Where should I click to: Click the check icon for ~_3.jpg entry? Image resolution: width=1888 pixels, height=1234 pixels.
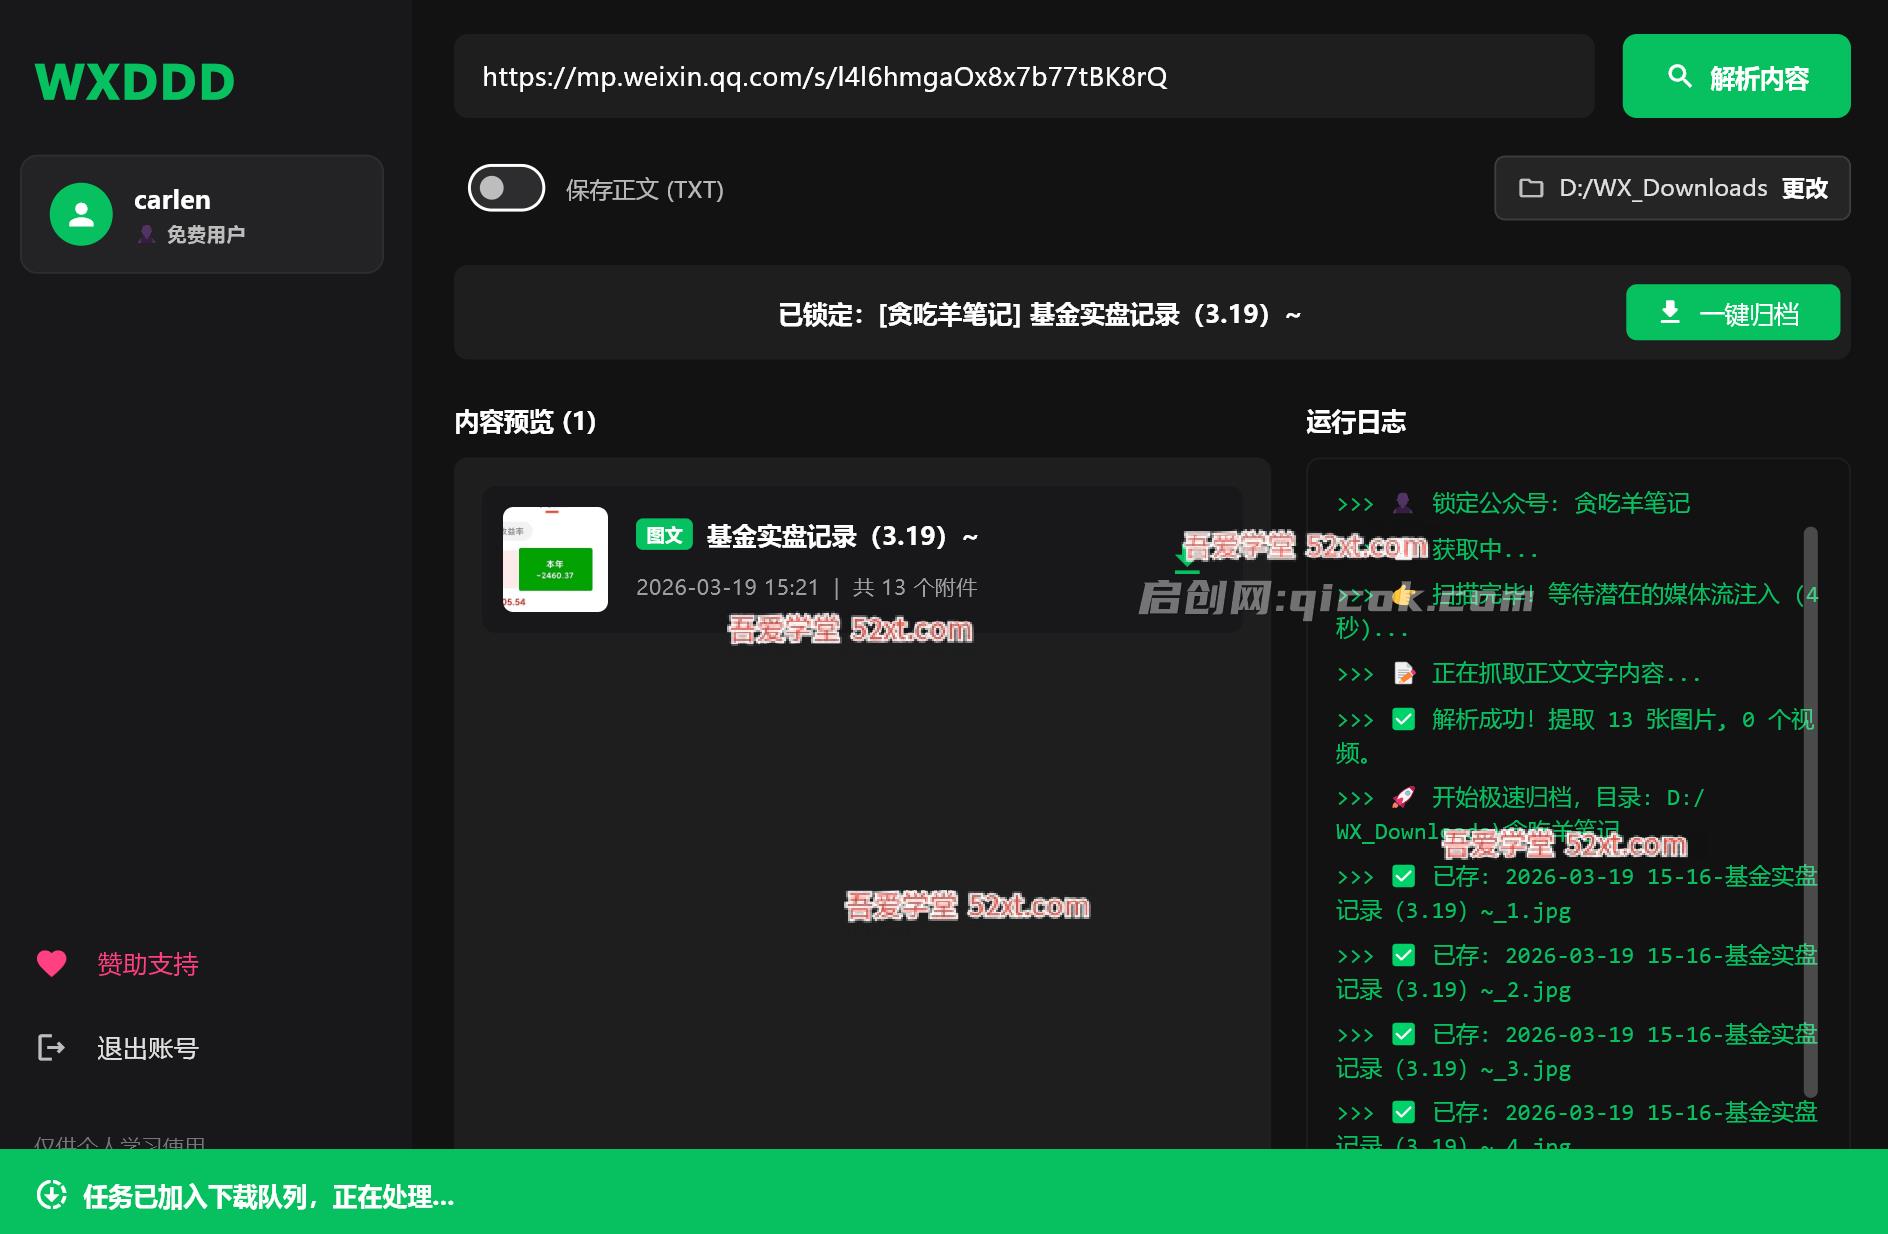[x=1404, y=1034]
